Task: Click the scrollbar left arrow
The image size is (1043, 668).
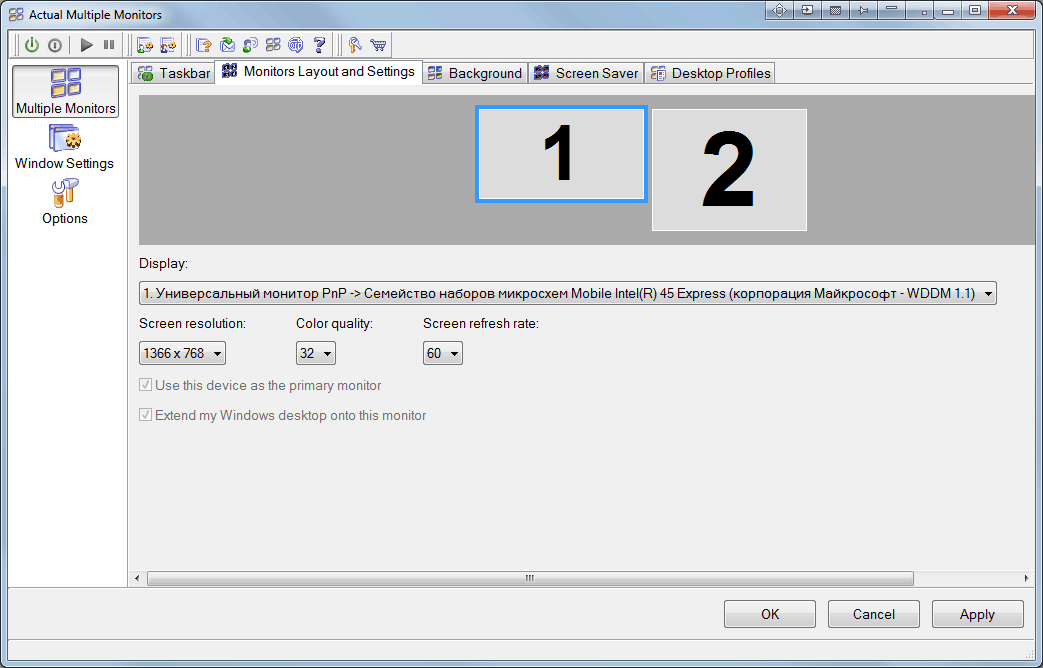Action: click(x=137, y=578)
